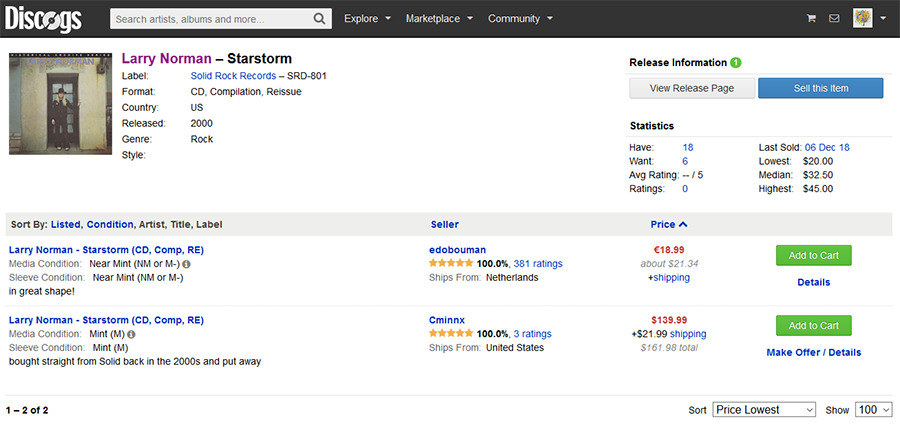Expand the Explore menu
900x428 pixels.
(x=367, y=19)
